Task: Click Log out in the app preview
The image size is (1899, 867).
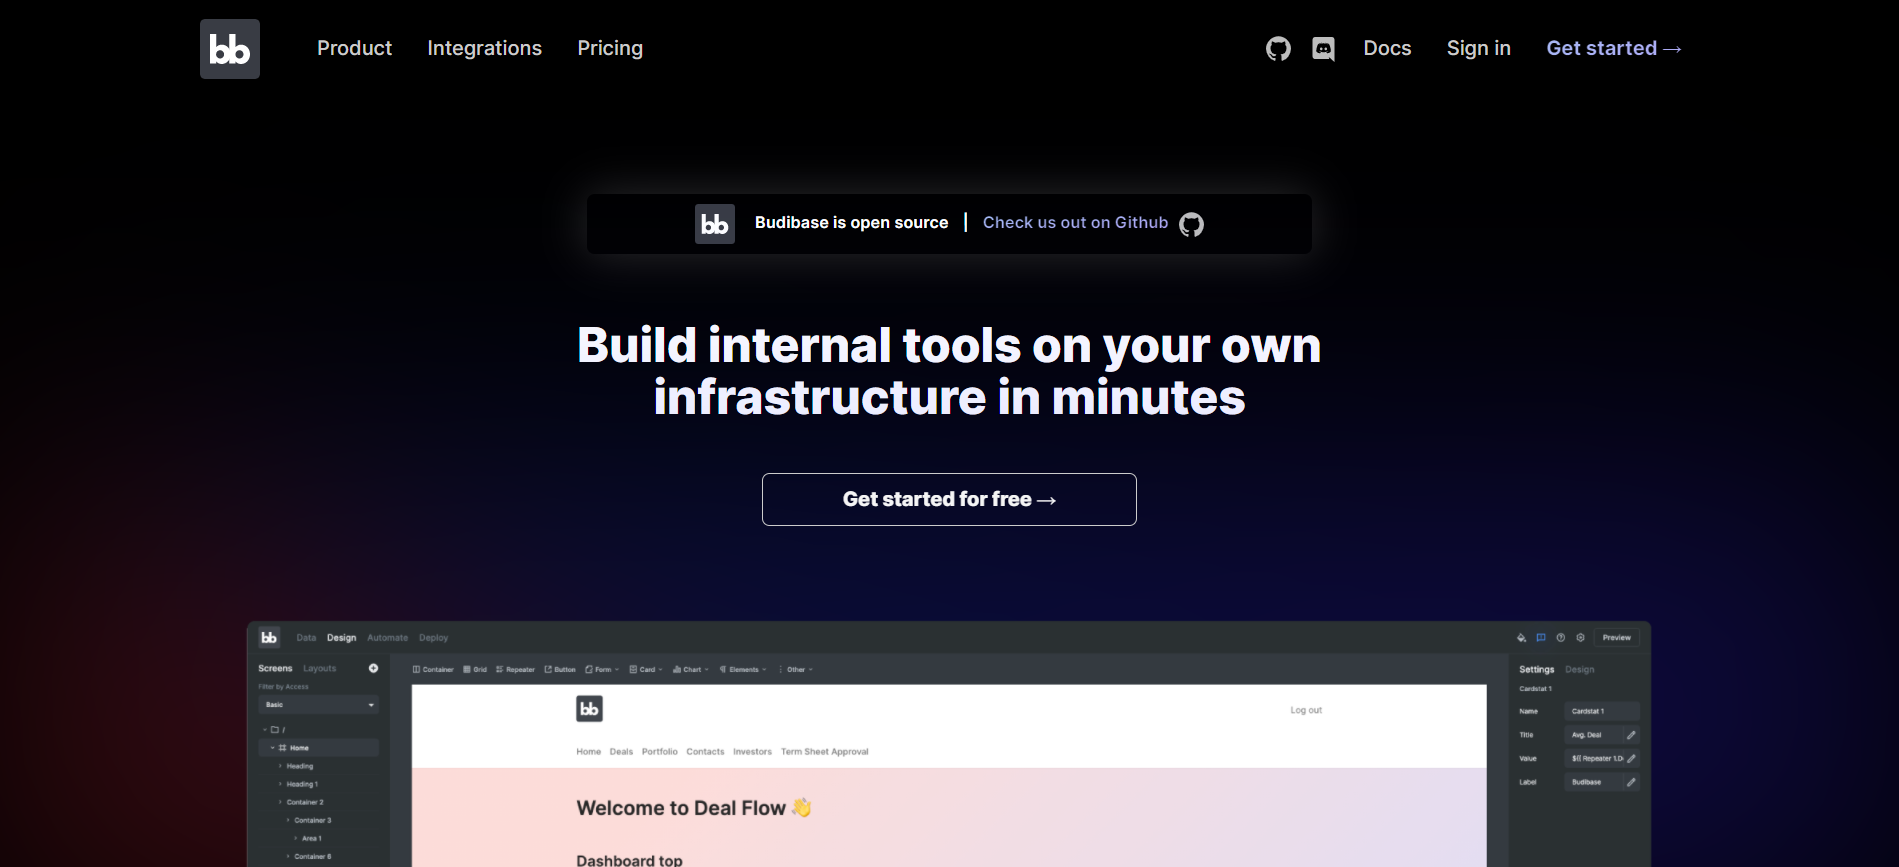Action: (x=1306, y=710)
